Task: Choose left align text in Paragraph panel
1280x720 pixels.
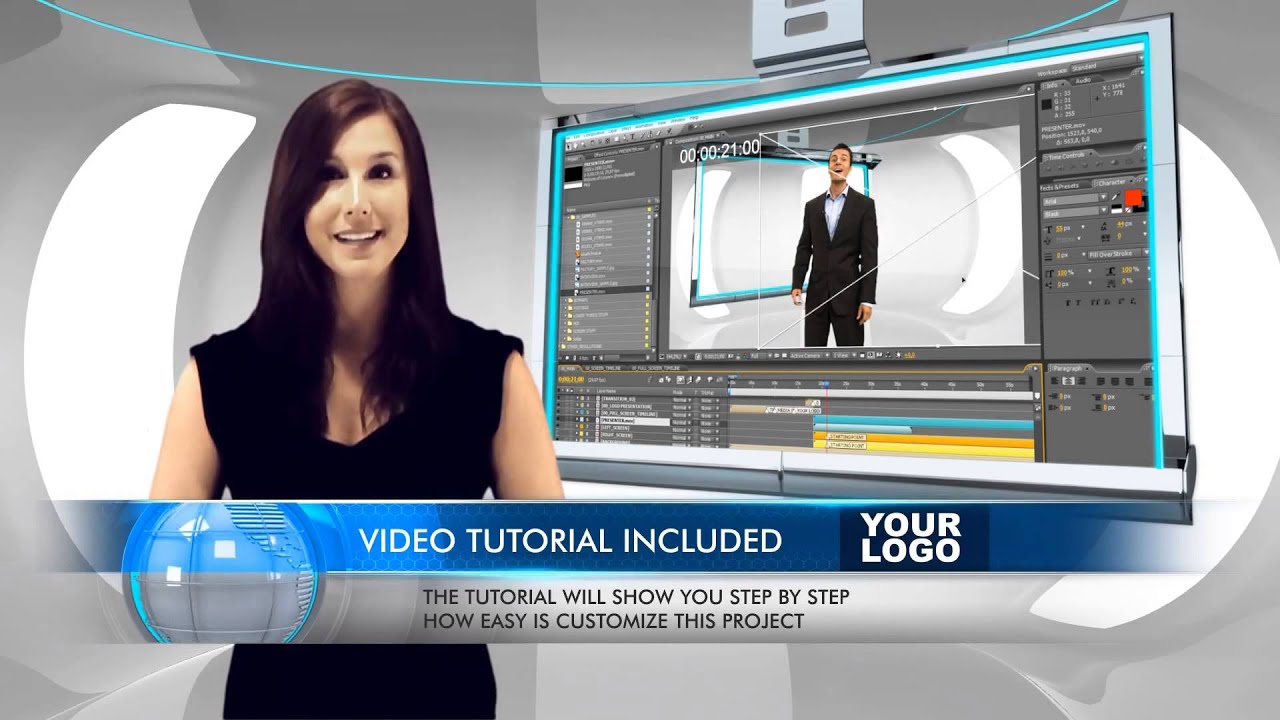Action: (x=1056, y=381)
